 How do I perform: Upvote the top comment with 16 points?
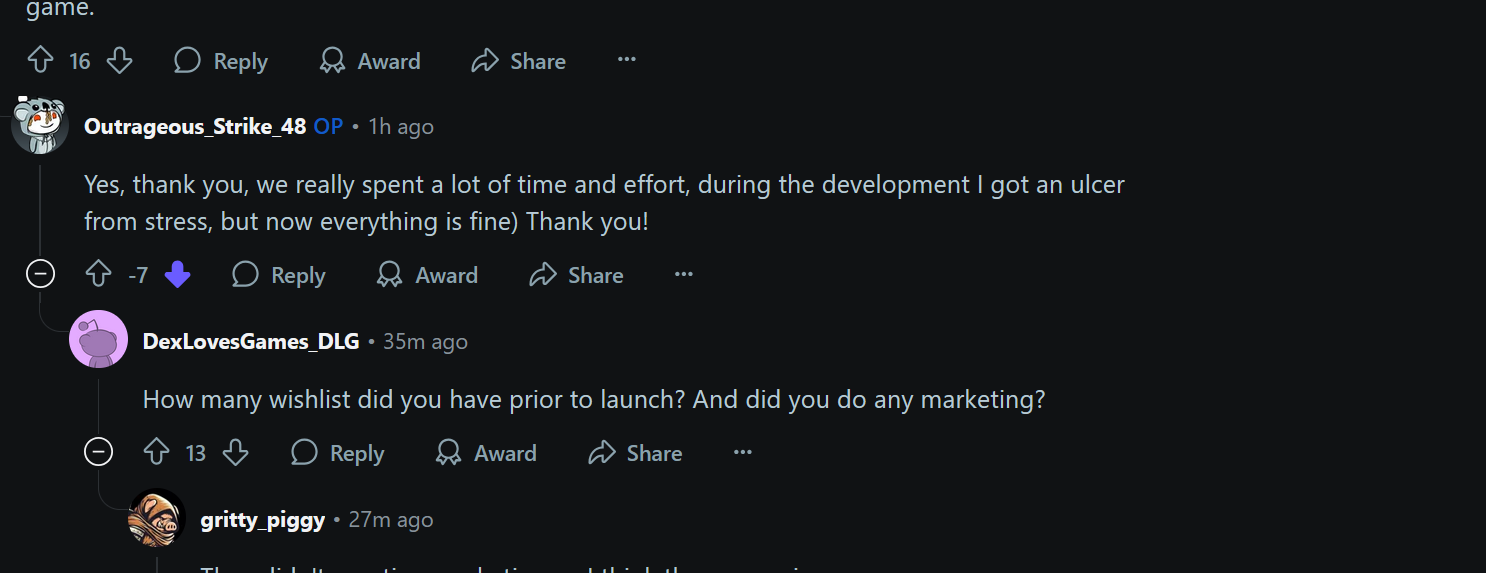(40, 61)
